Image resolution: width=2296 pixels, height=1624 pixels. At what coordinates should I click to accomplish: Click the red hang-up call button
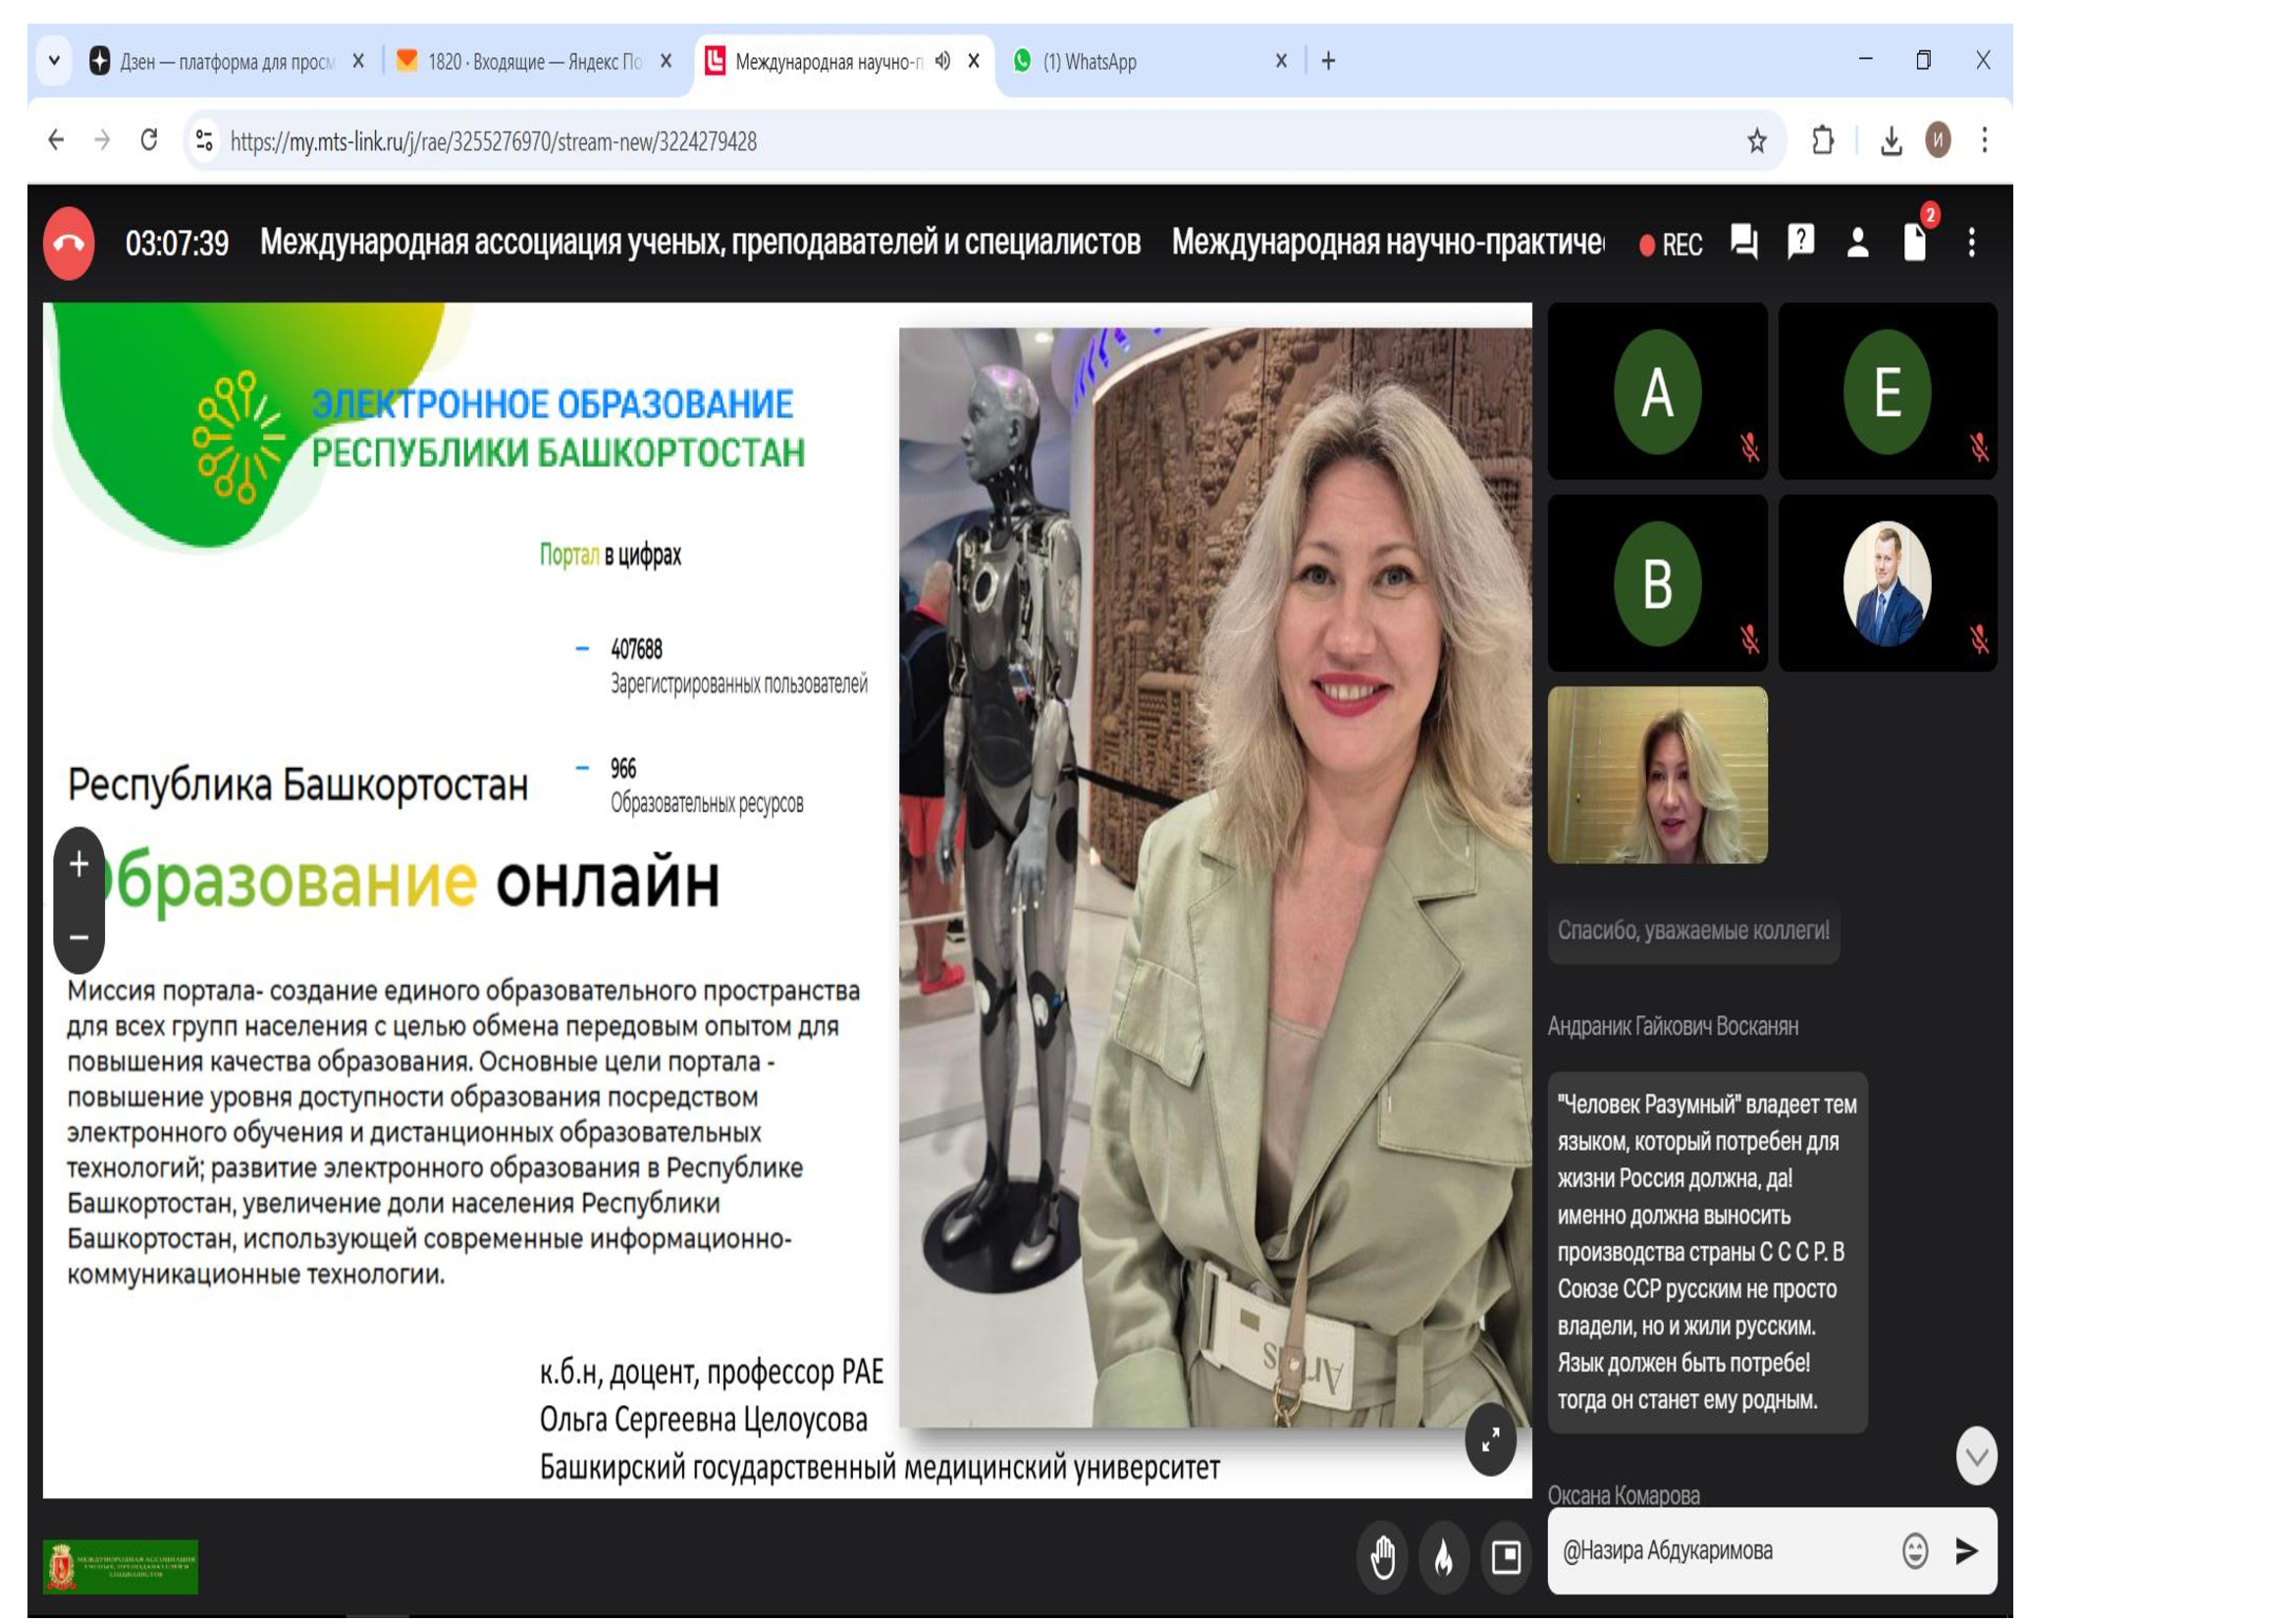[69, 243]
